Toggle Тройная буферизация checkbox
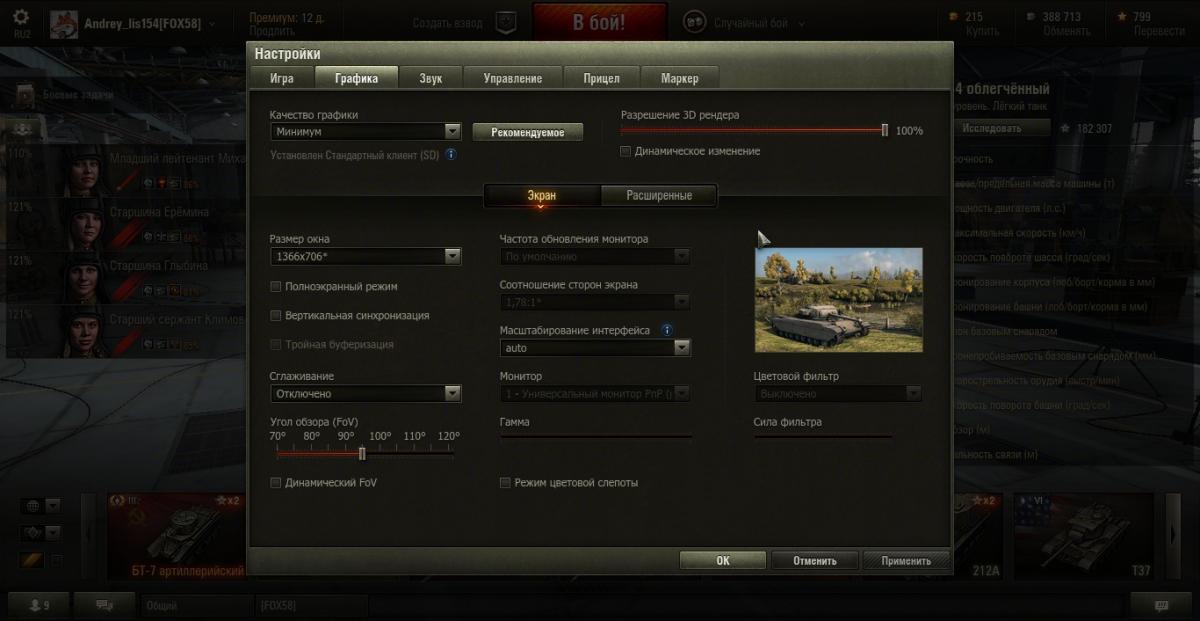This screenshot has width=1200, height=621. (276, 345)
